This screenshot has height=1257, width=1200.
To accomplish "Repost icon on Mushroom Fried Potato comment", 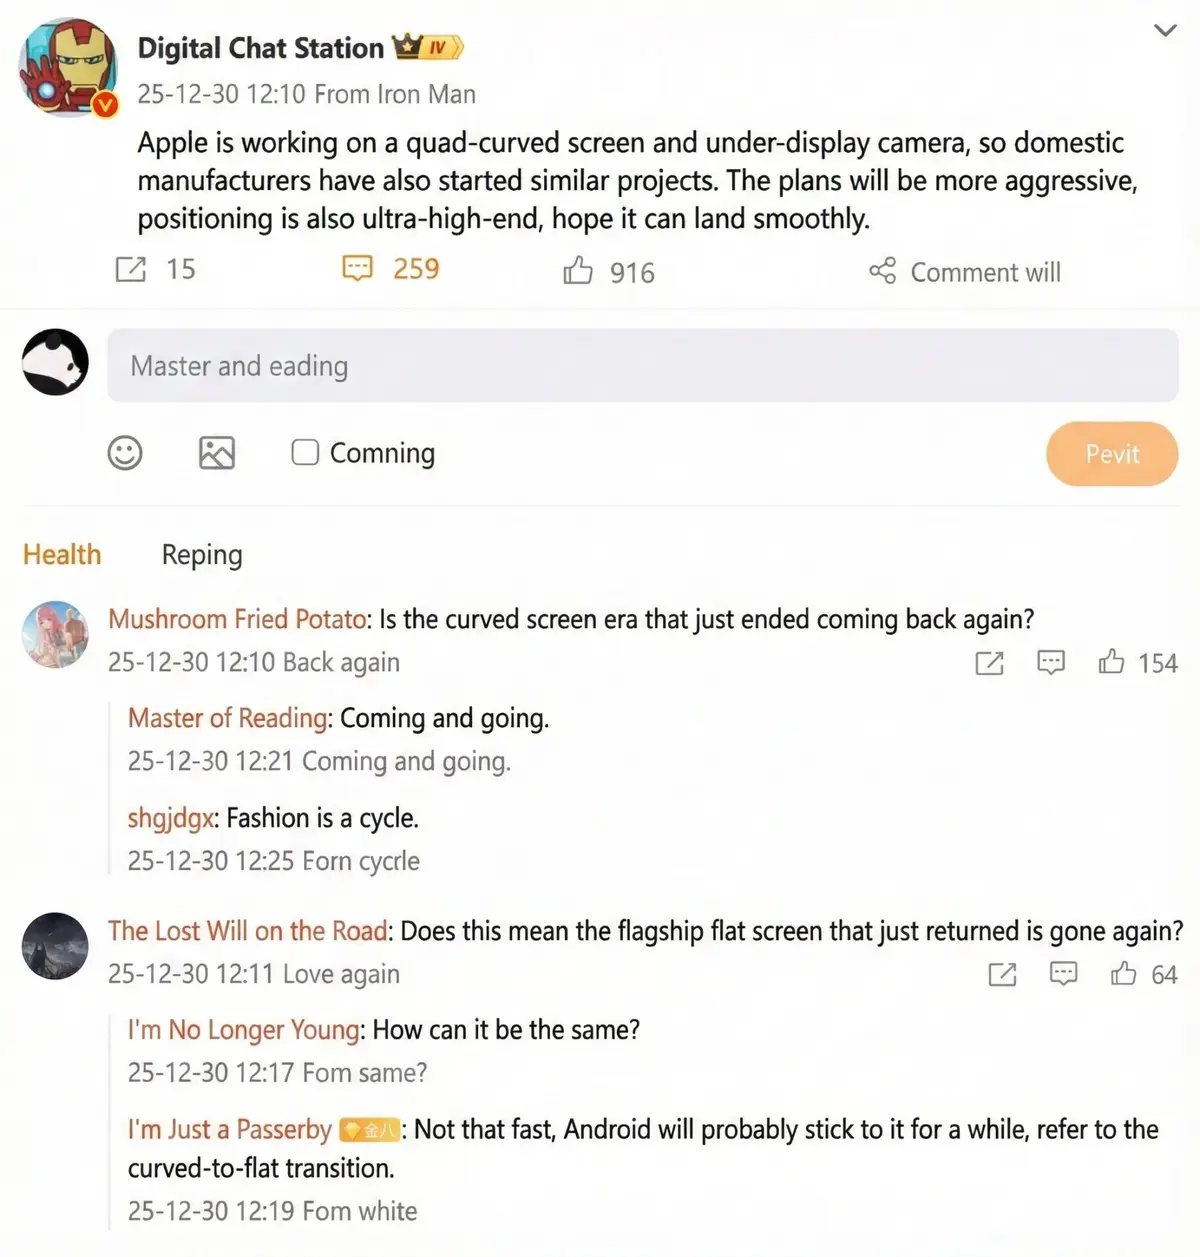I will pos(989,663).
